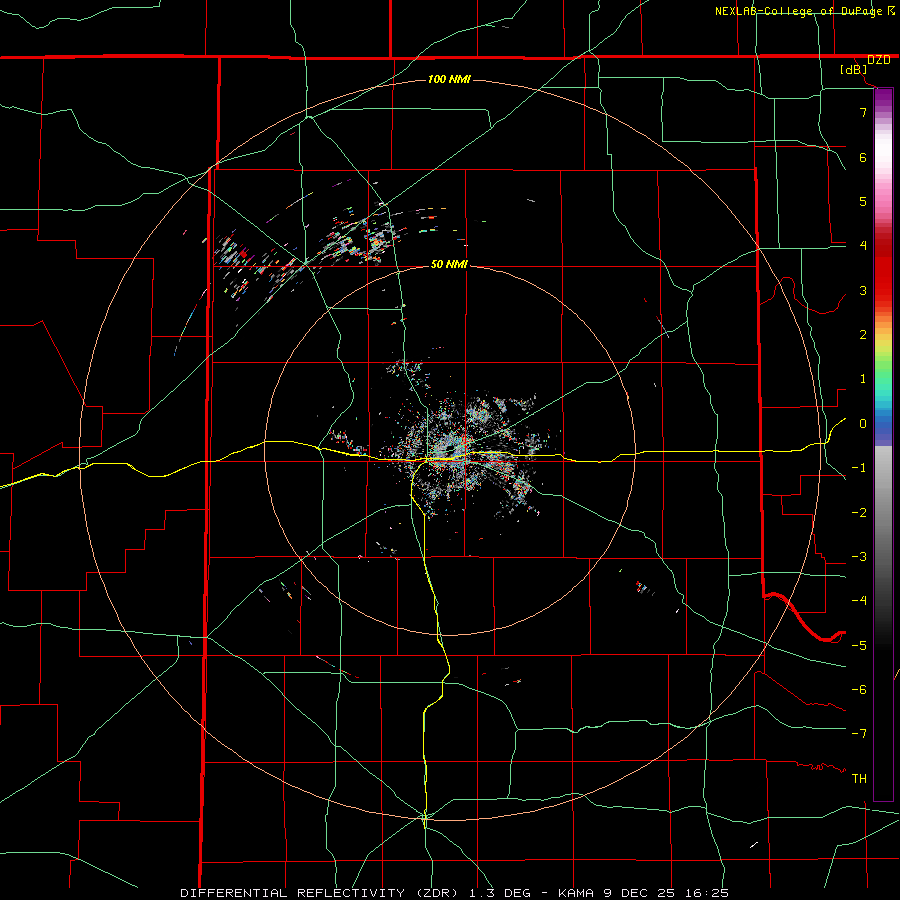Click the differential reflectivity caption at bottom
The height and width of the screenshot is (900, 900).
(455, 893)
